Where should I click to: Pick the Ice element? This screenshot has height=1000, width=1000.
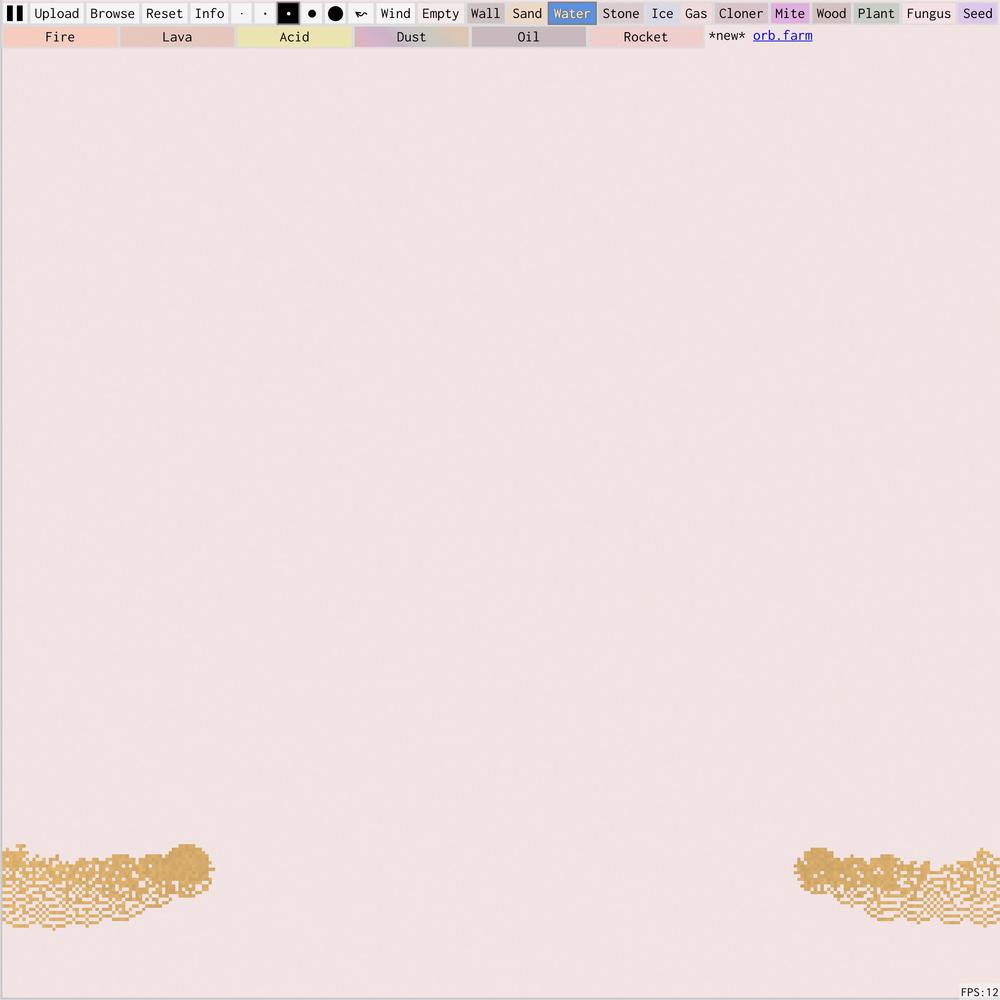point(663,13)
